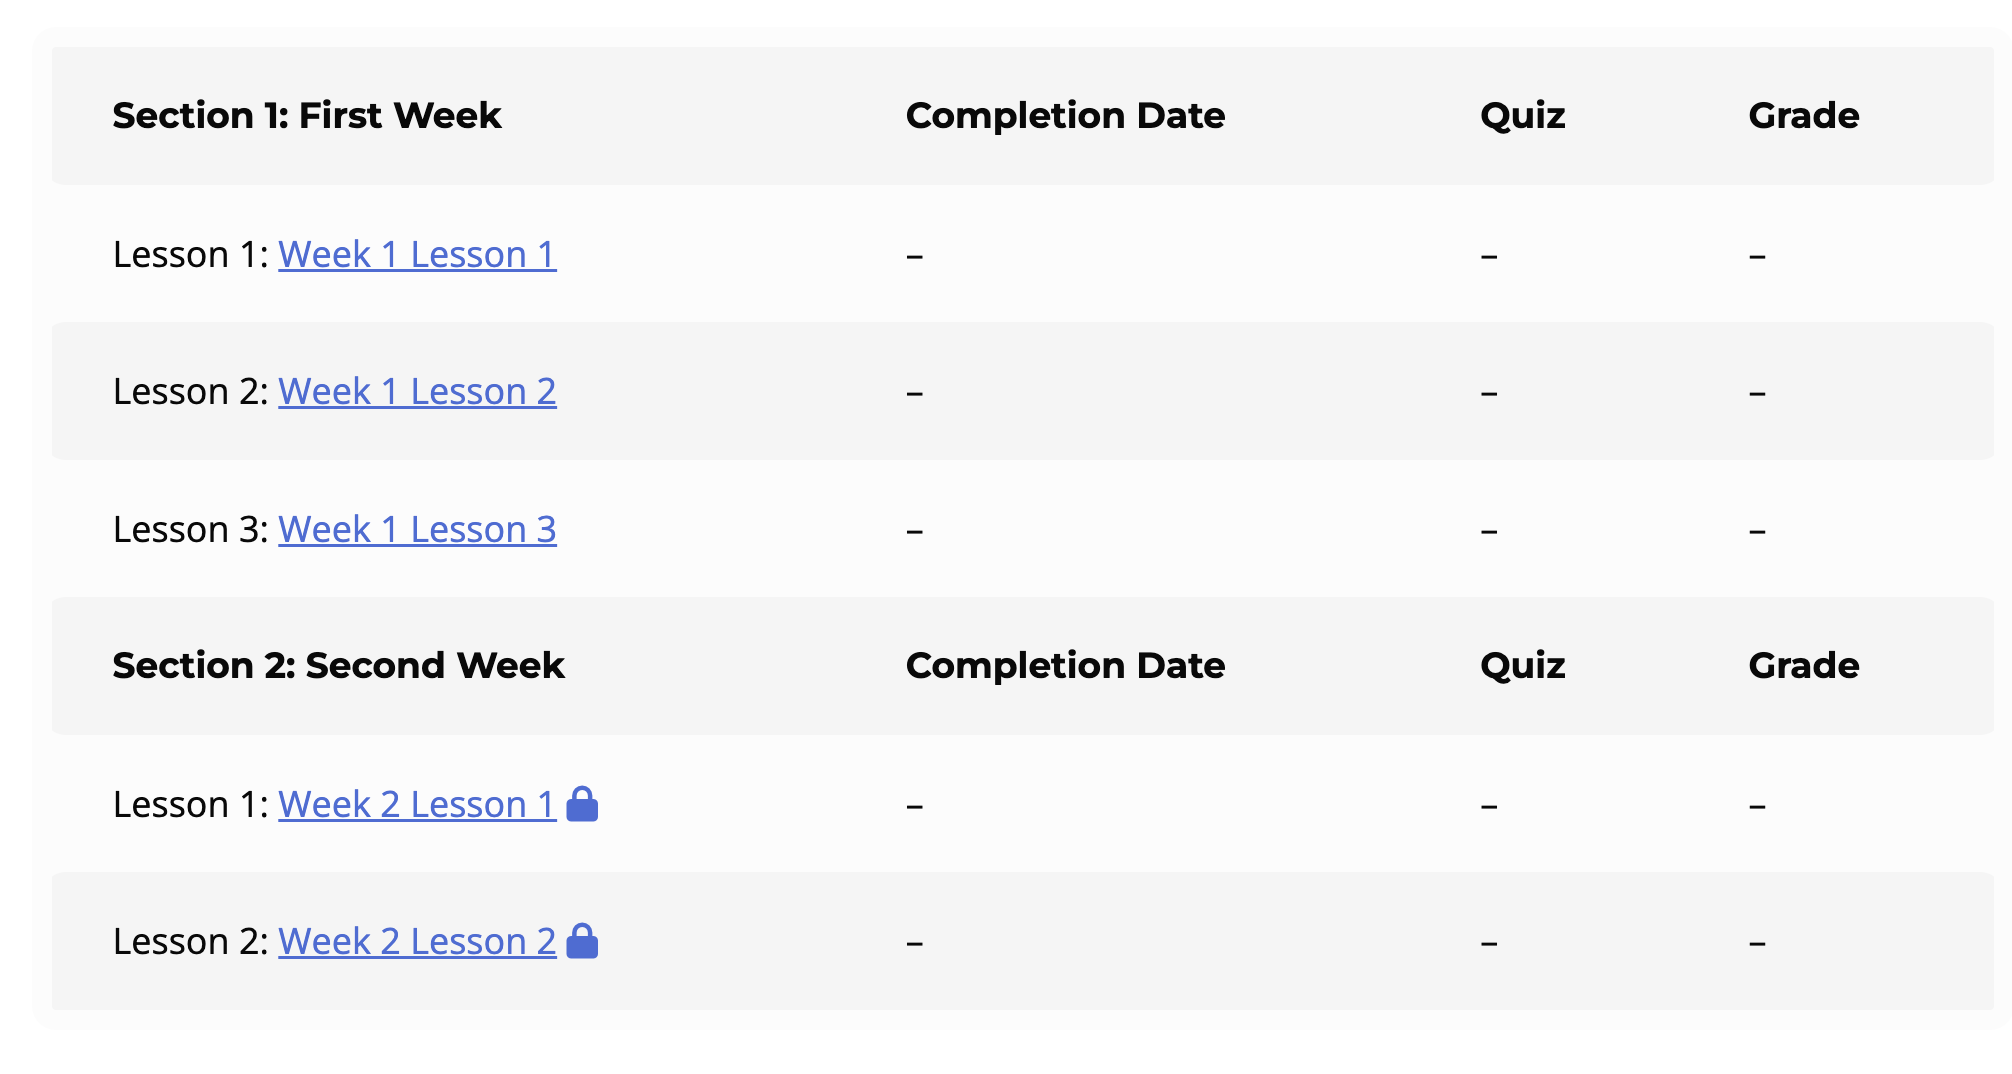
Task: Click the Section 2: Second Week heading
Action: point(338,666)
